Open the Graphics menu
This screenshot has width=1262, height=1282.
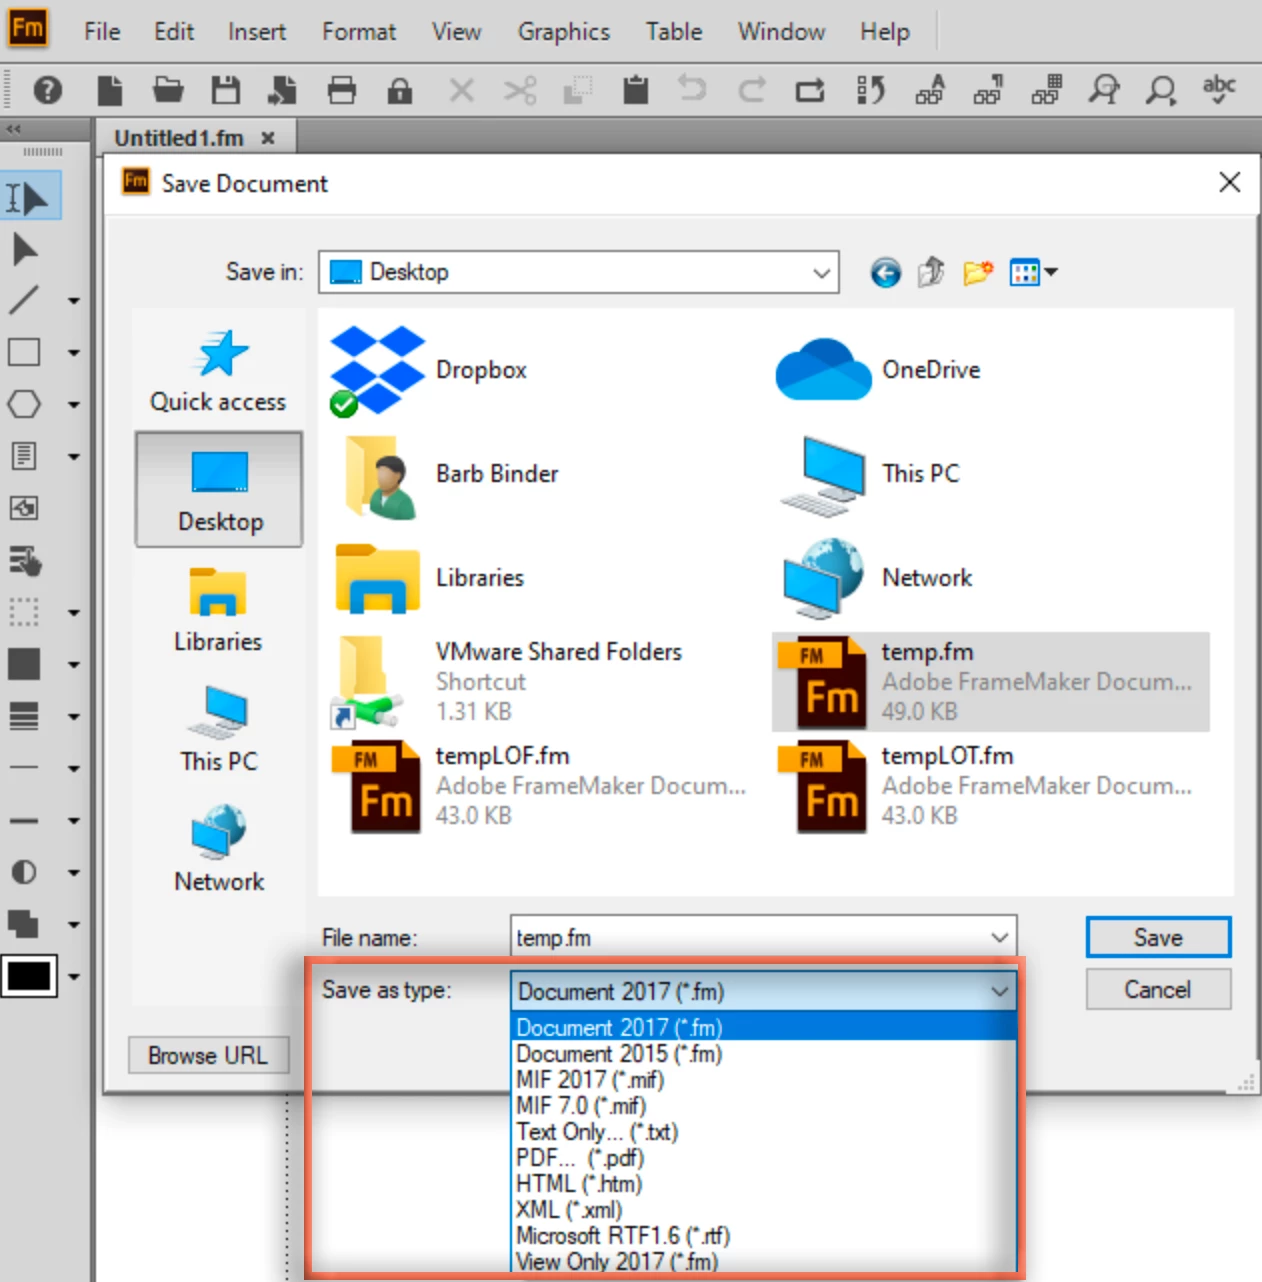pyautogui.click(x=564, y=32)
